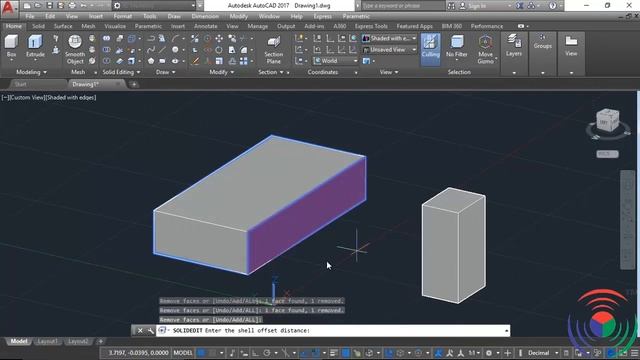Expand the Solid Editing panel
Image resolution: width=640 pixels, height=360 pixels.
pos(121,72)
